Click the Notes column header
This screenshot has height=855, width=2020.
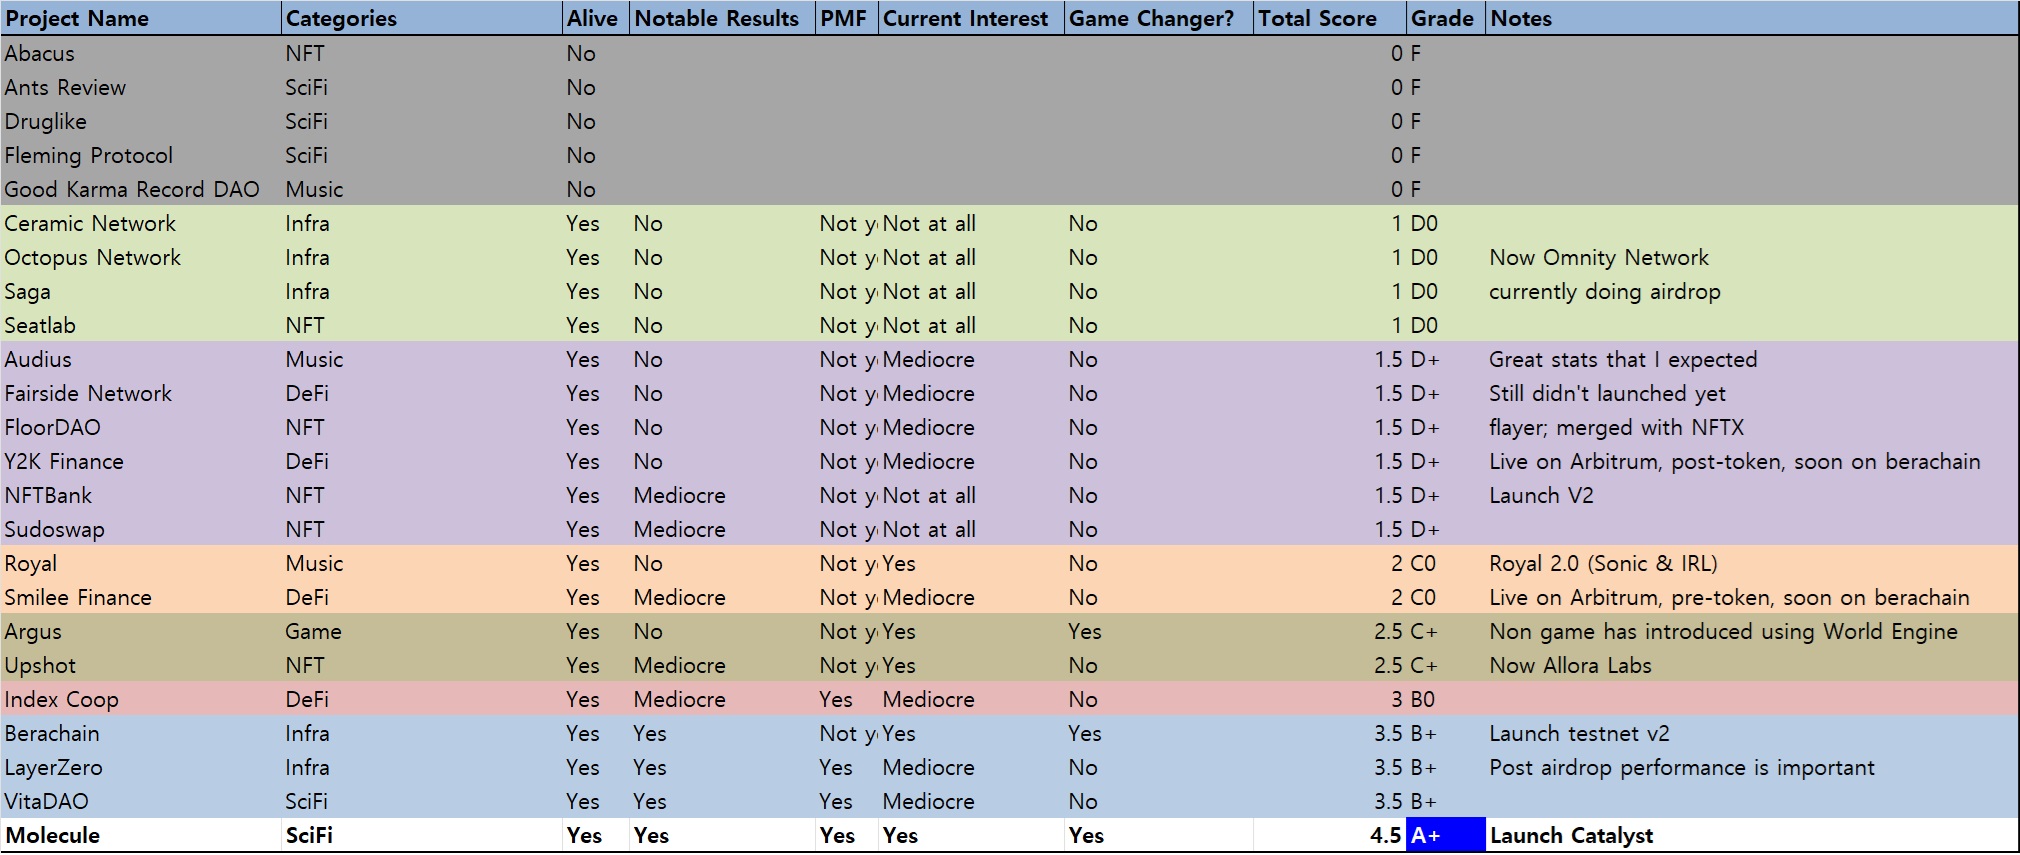coord(1751,18)
